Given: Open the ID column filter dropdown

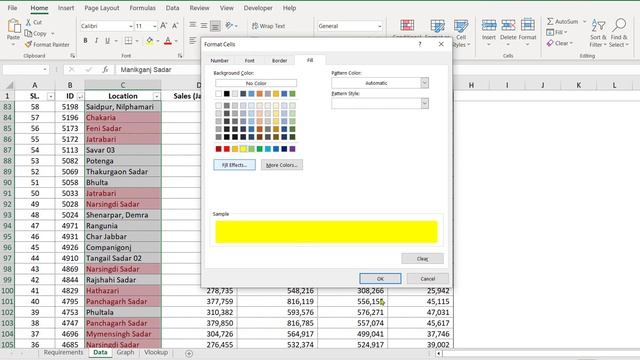Looking at the screenshot, I should tap(80, 96).
